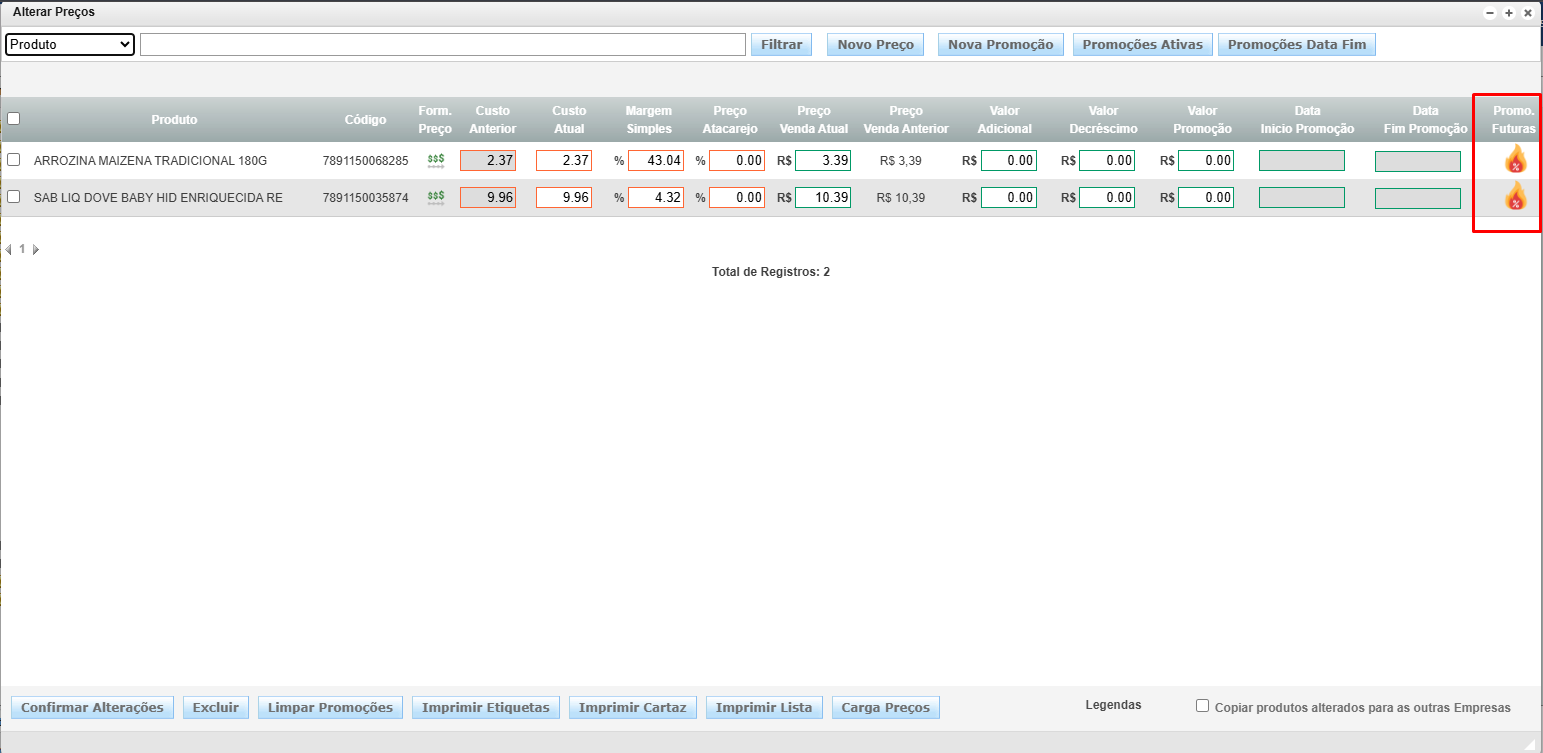Image resolution: width=1543 pixels, height=753 pixels.
Task: Sort by the Produto column header
Action: tap(174, 120)
